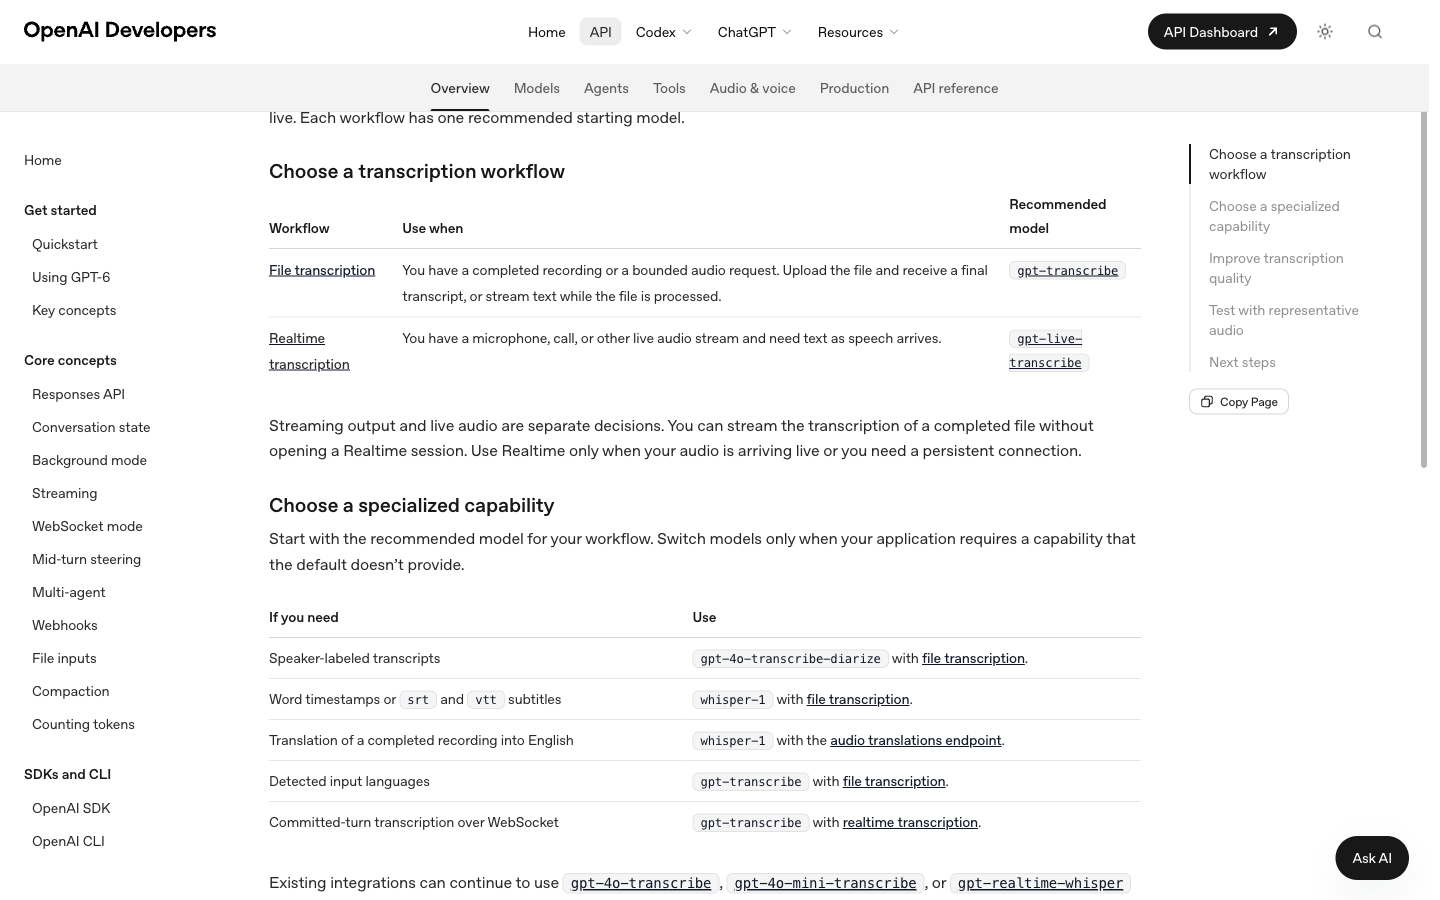
Task: Go to Conversation state sidebar page
Action: [91, 427]
